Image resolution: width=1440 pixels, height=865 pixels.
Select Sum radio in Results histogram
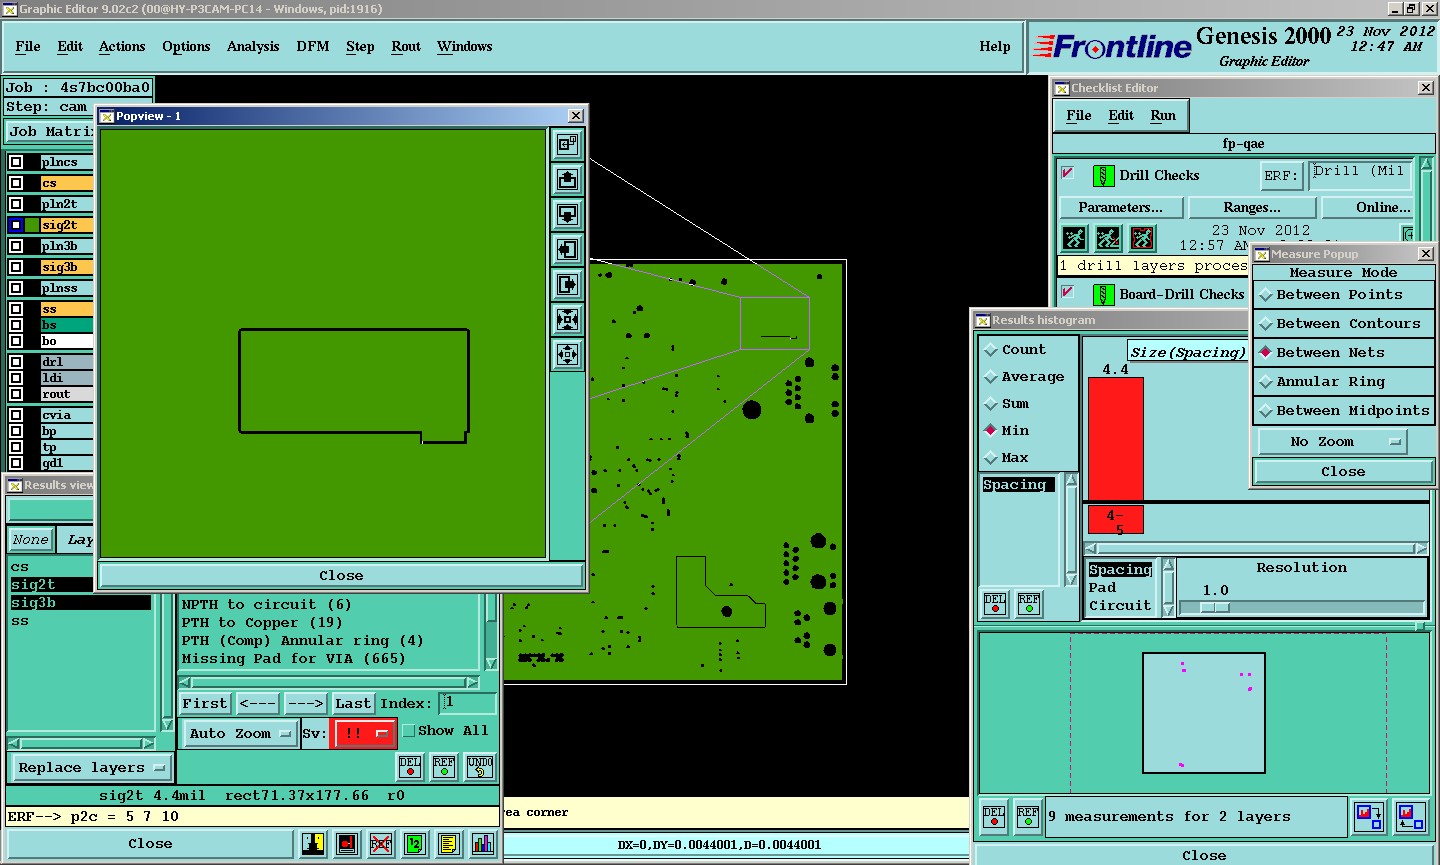(x=1006, y=404)
